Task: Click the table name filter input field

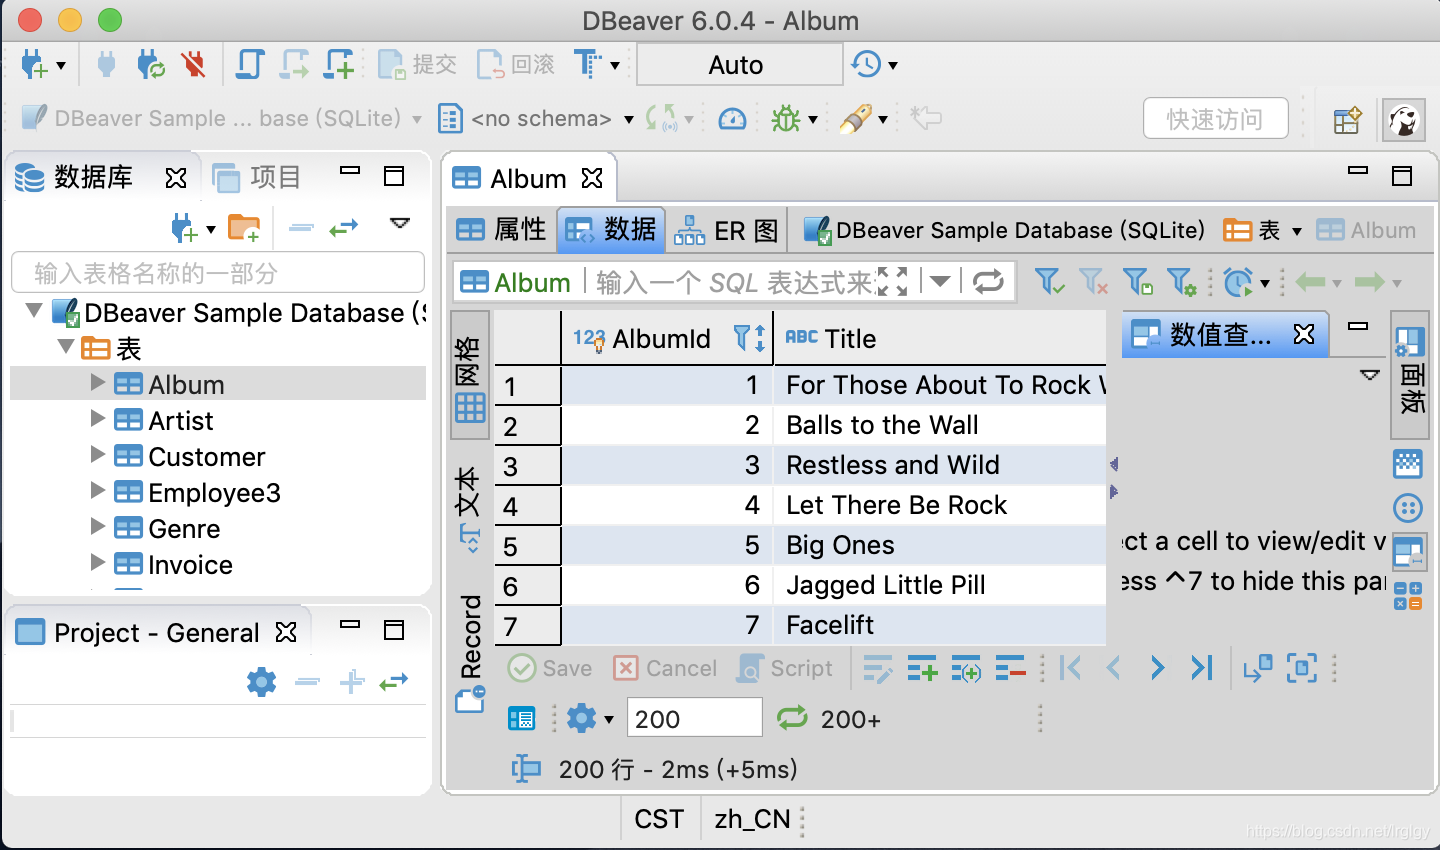Action: click(x=218, y=273)
